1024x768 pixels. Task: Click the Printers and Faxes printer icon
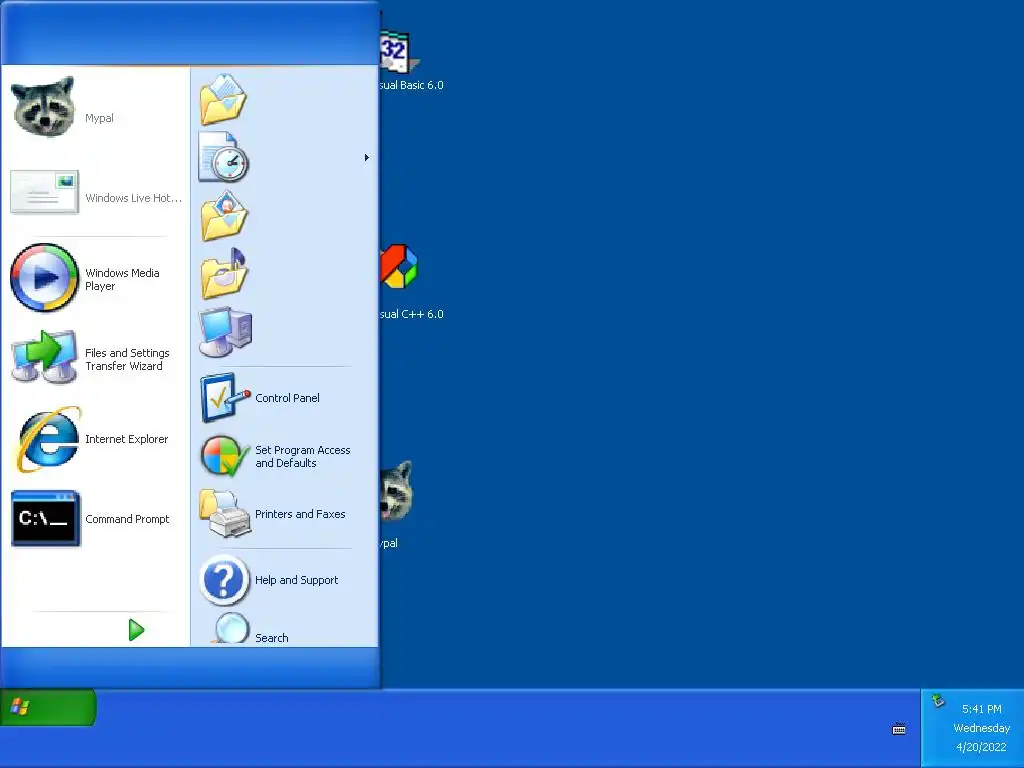225,514
